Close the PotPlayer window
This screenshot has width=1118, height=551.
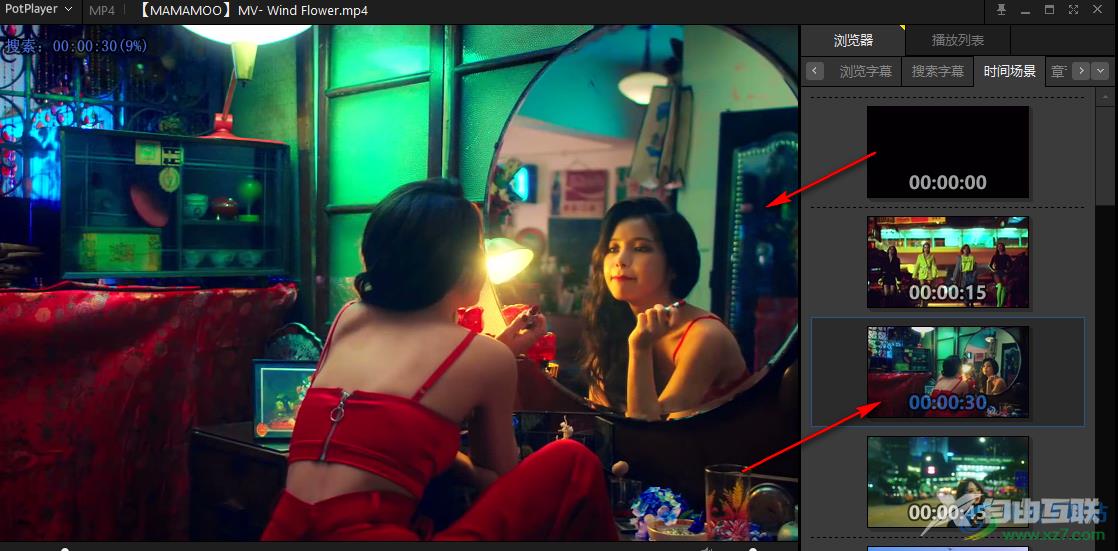coord(1097,10)
